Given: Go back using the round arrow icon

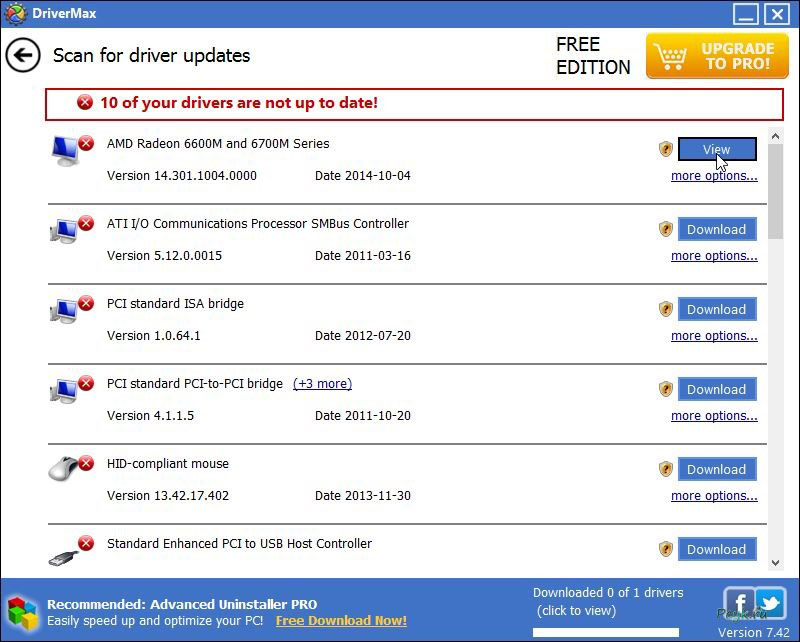Looking at the screenshot, I should pos(23,55).
